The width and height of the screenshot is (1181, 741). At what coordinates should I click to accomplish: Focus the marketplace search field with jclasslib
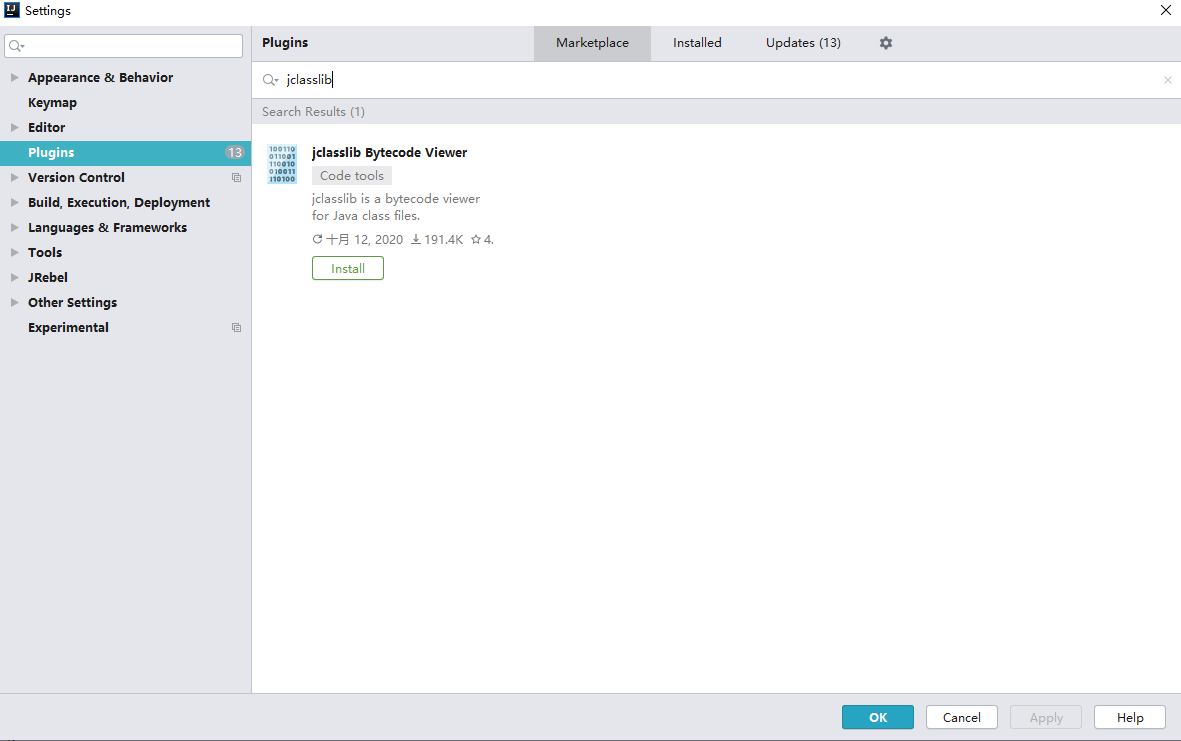pos(716,80)
